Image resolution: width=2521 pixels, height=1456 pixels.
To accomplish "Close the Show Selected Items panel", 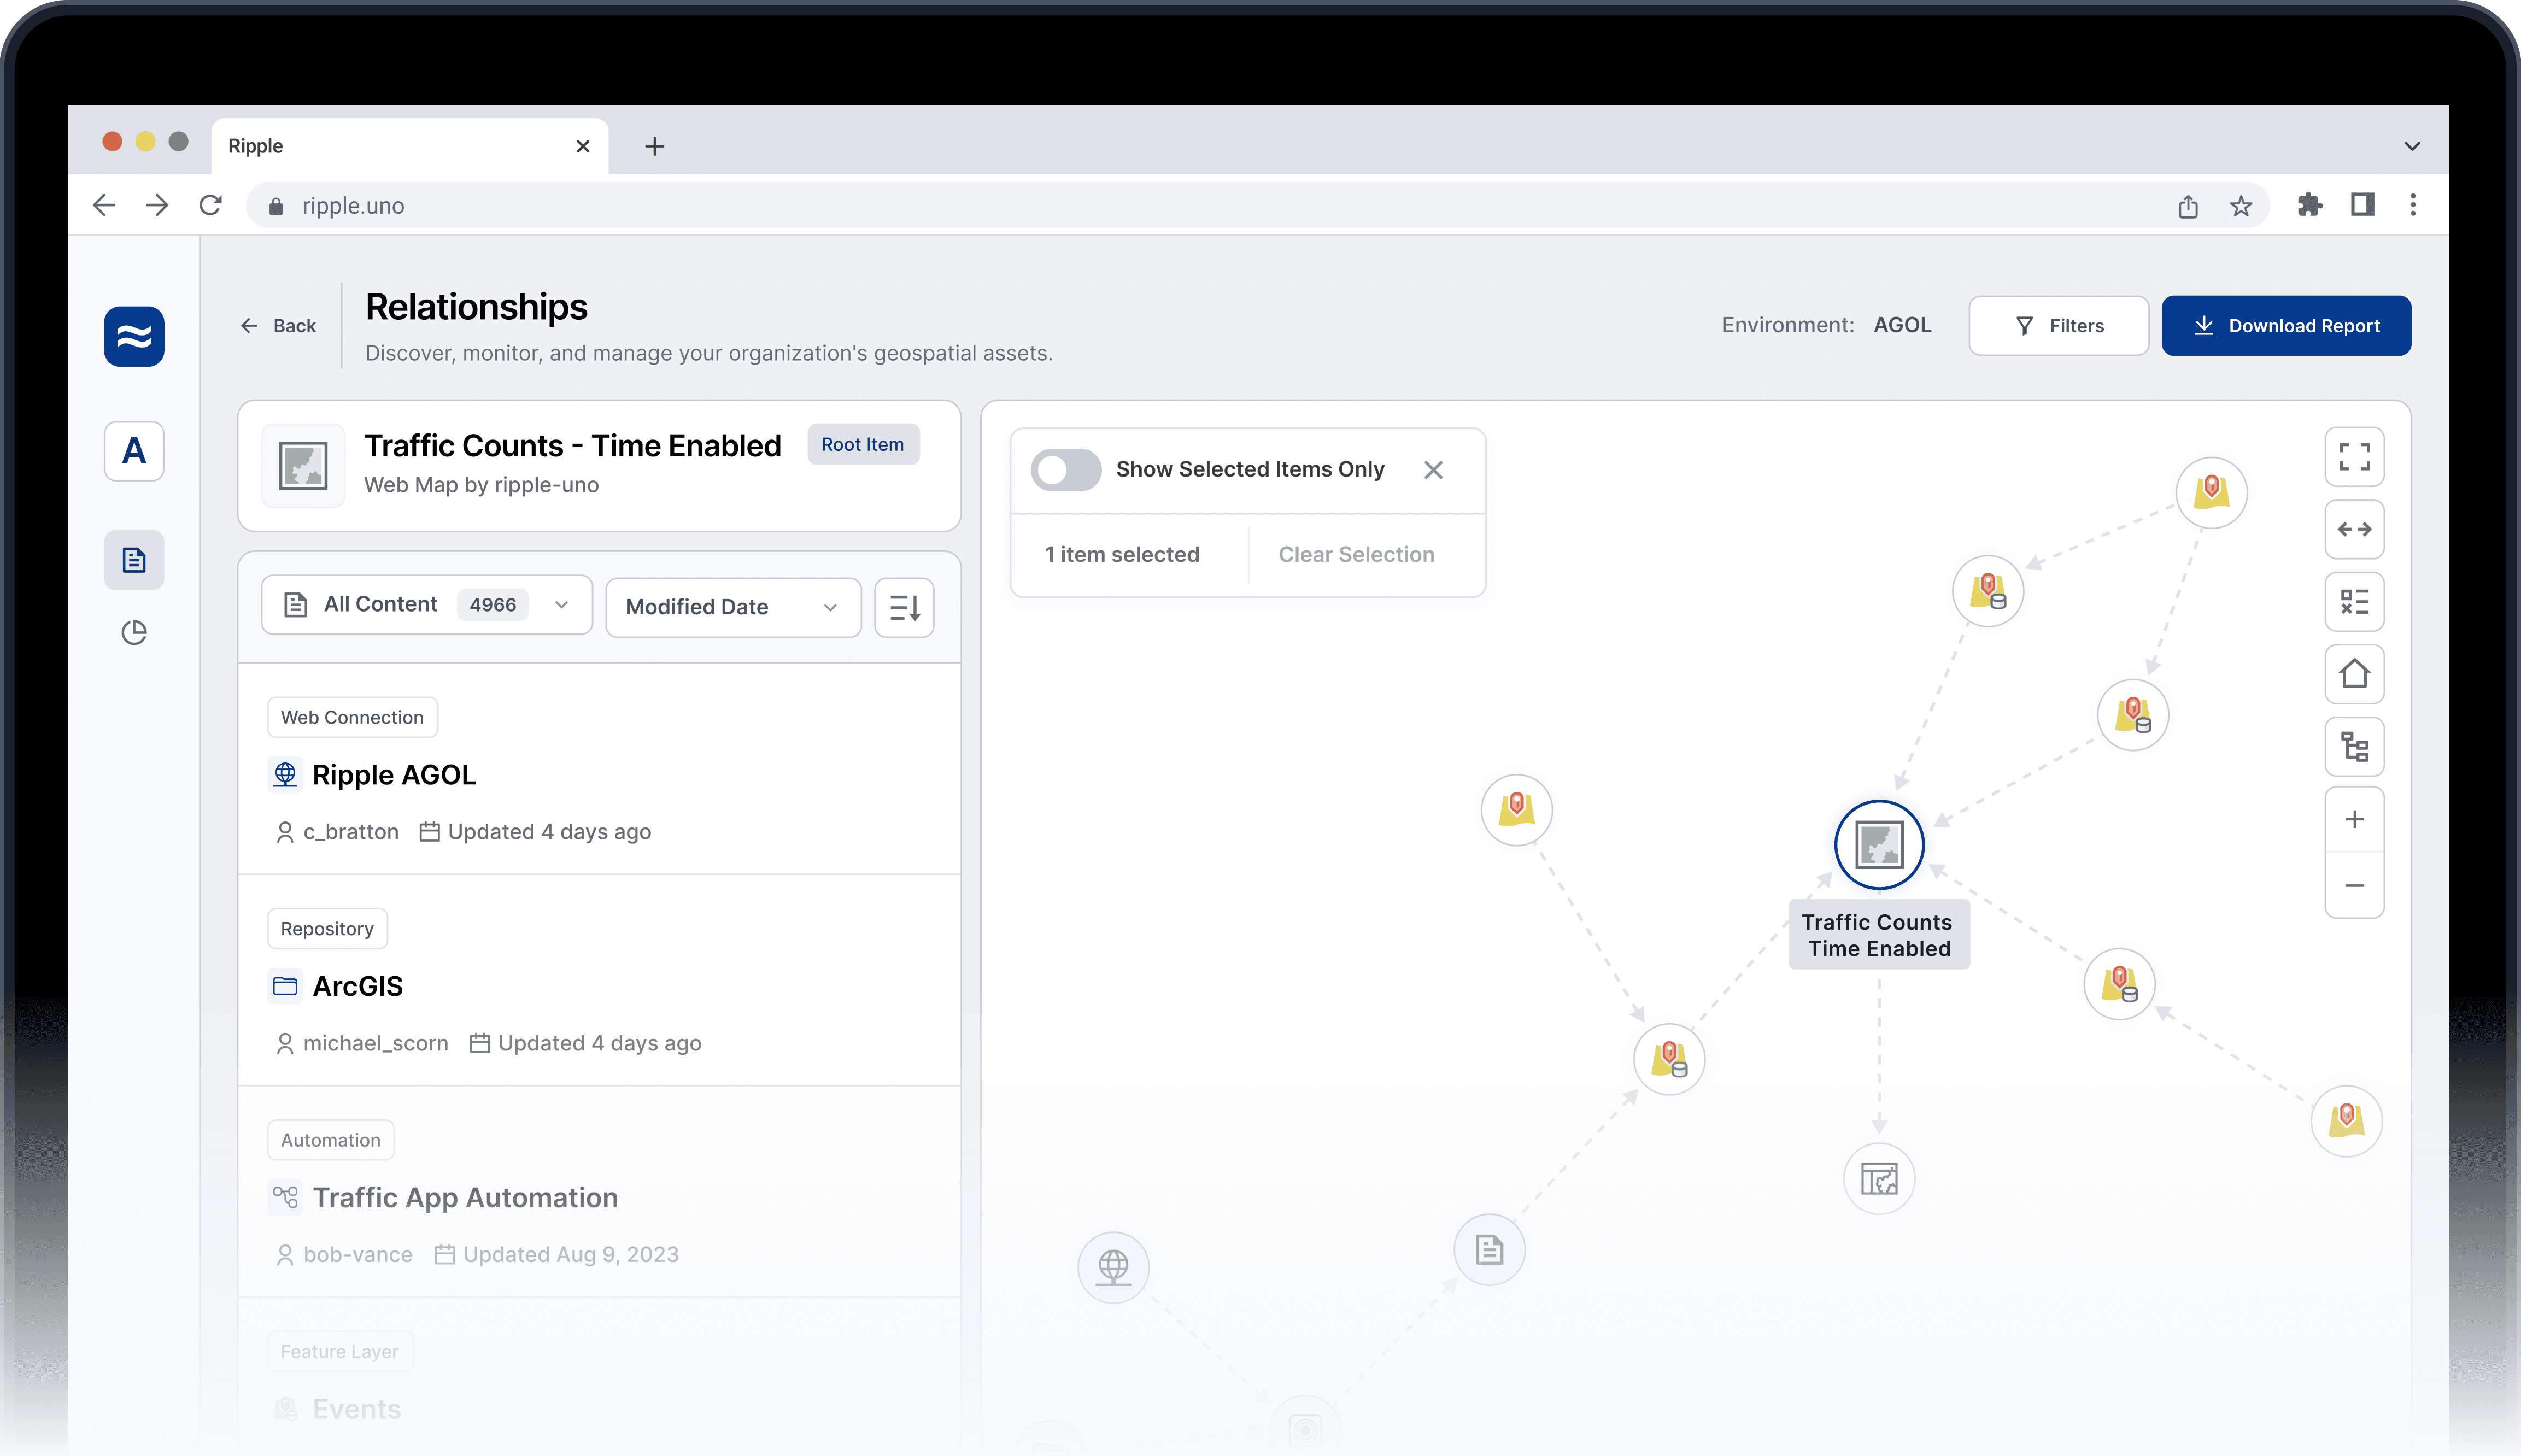I will 1433,470.
